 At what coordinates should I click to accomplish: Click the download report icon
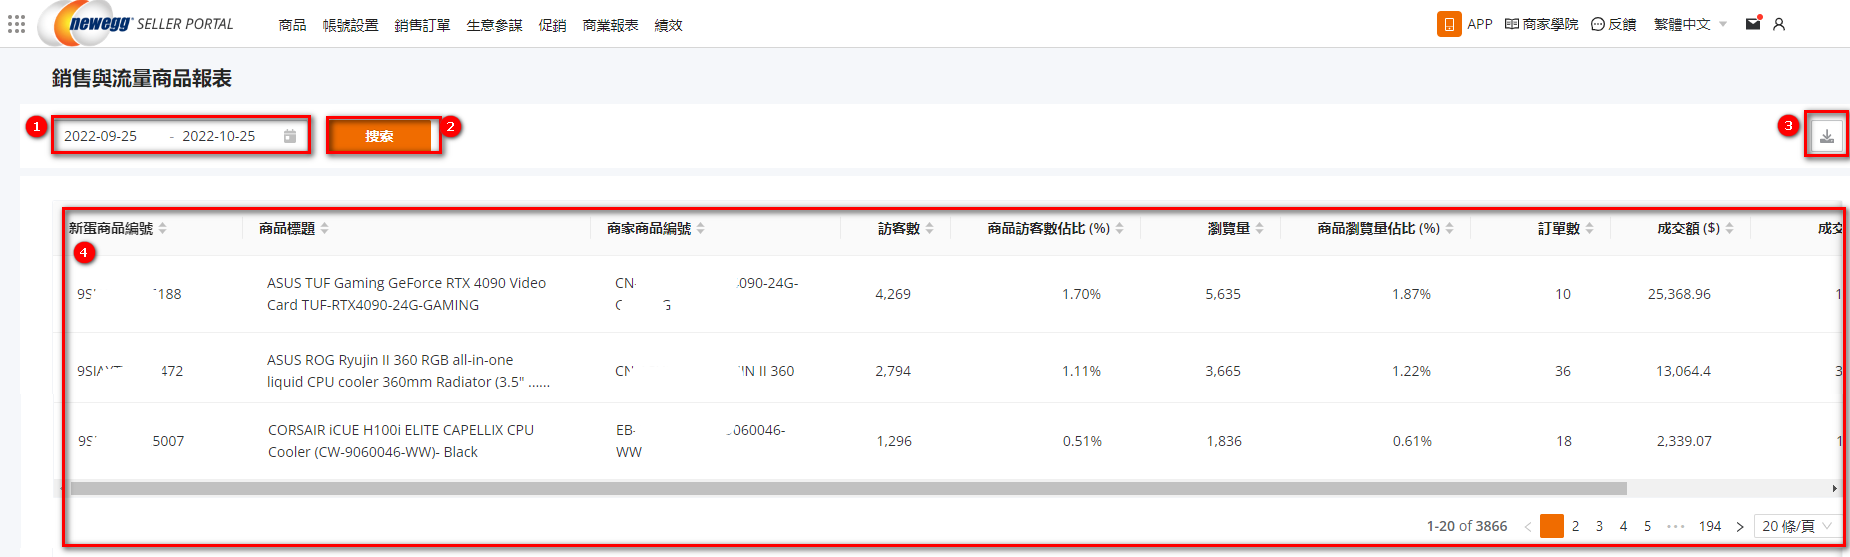(1827, 136)
